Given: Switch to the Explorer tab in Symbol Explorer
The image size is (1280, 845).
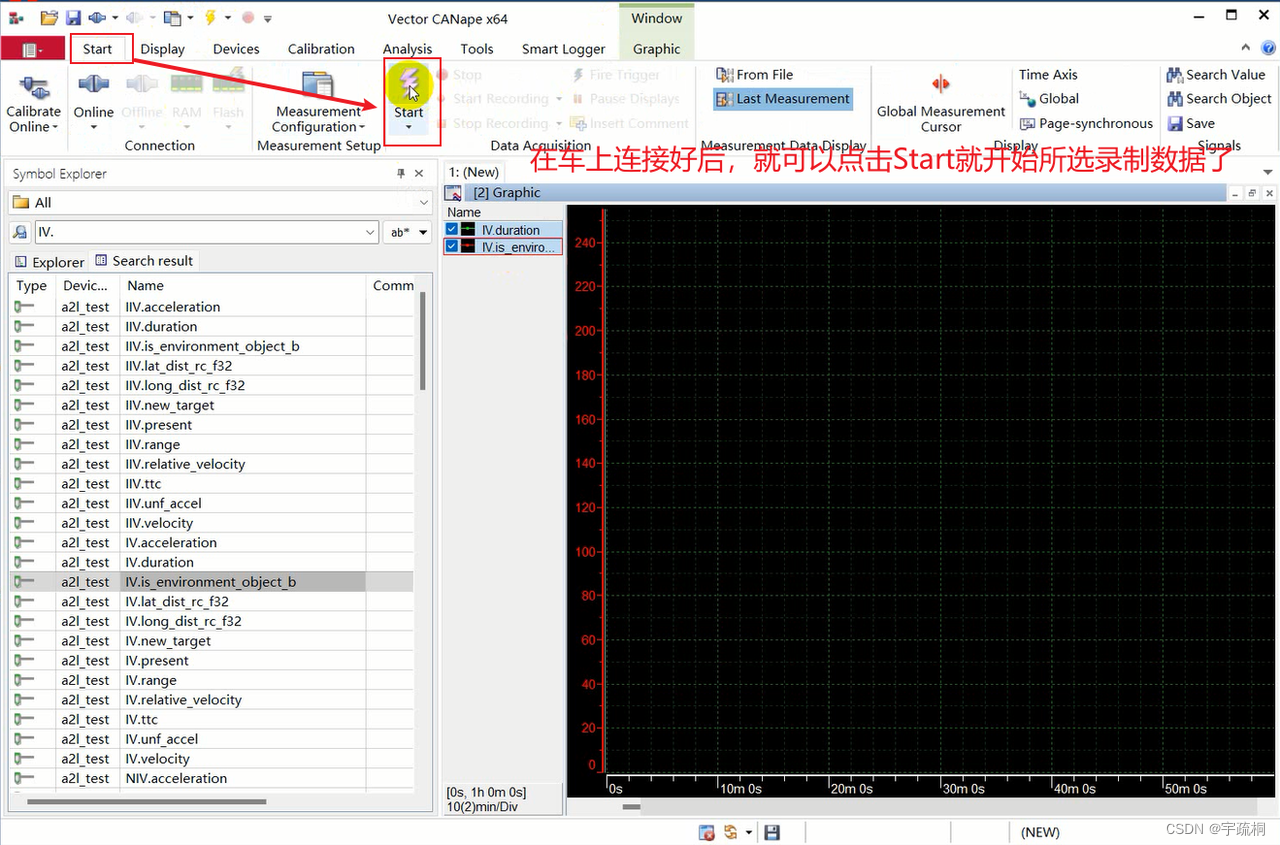Looking at the screenshot, I should pos(49,261).
